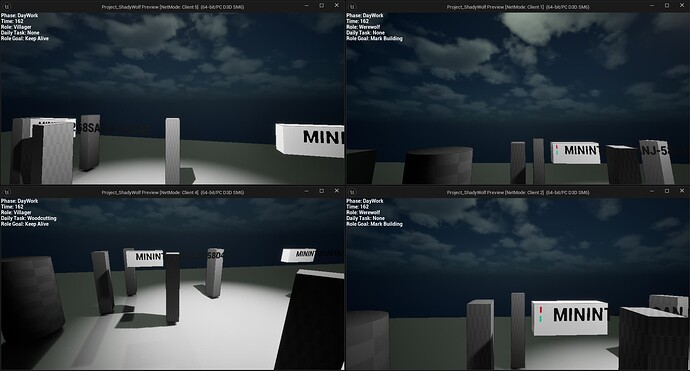Click 'Role Goal: Keep Alive' in Client 4 window
Screen dimensions: 690x371
[25, 224]
